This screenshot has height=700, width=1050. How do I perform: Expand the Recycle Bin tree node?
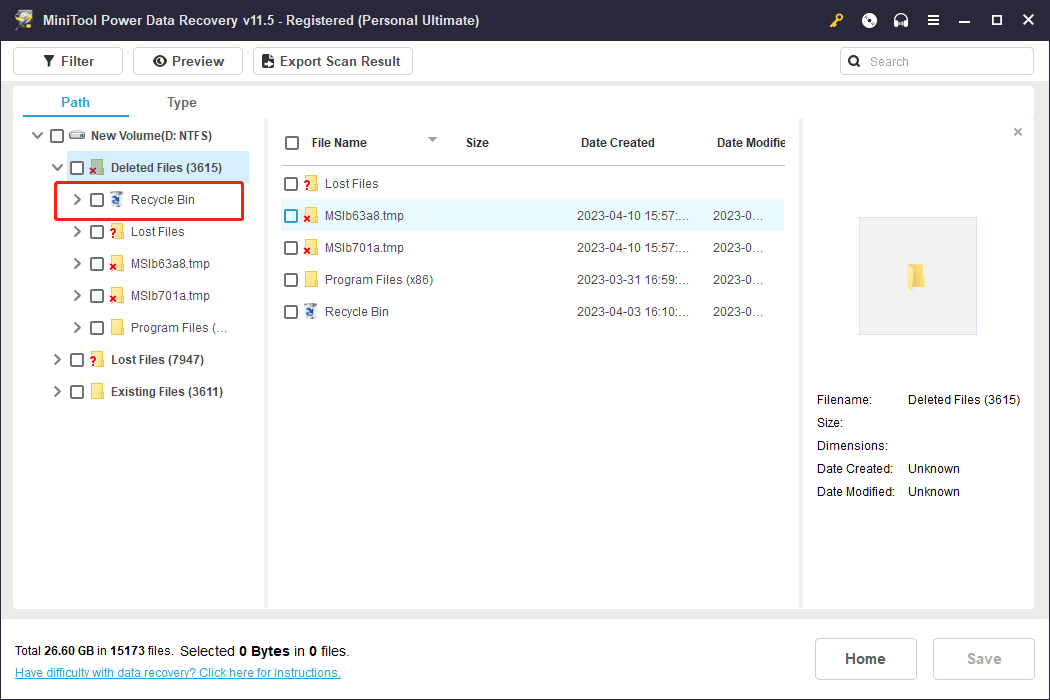77,200
